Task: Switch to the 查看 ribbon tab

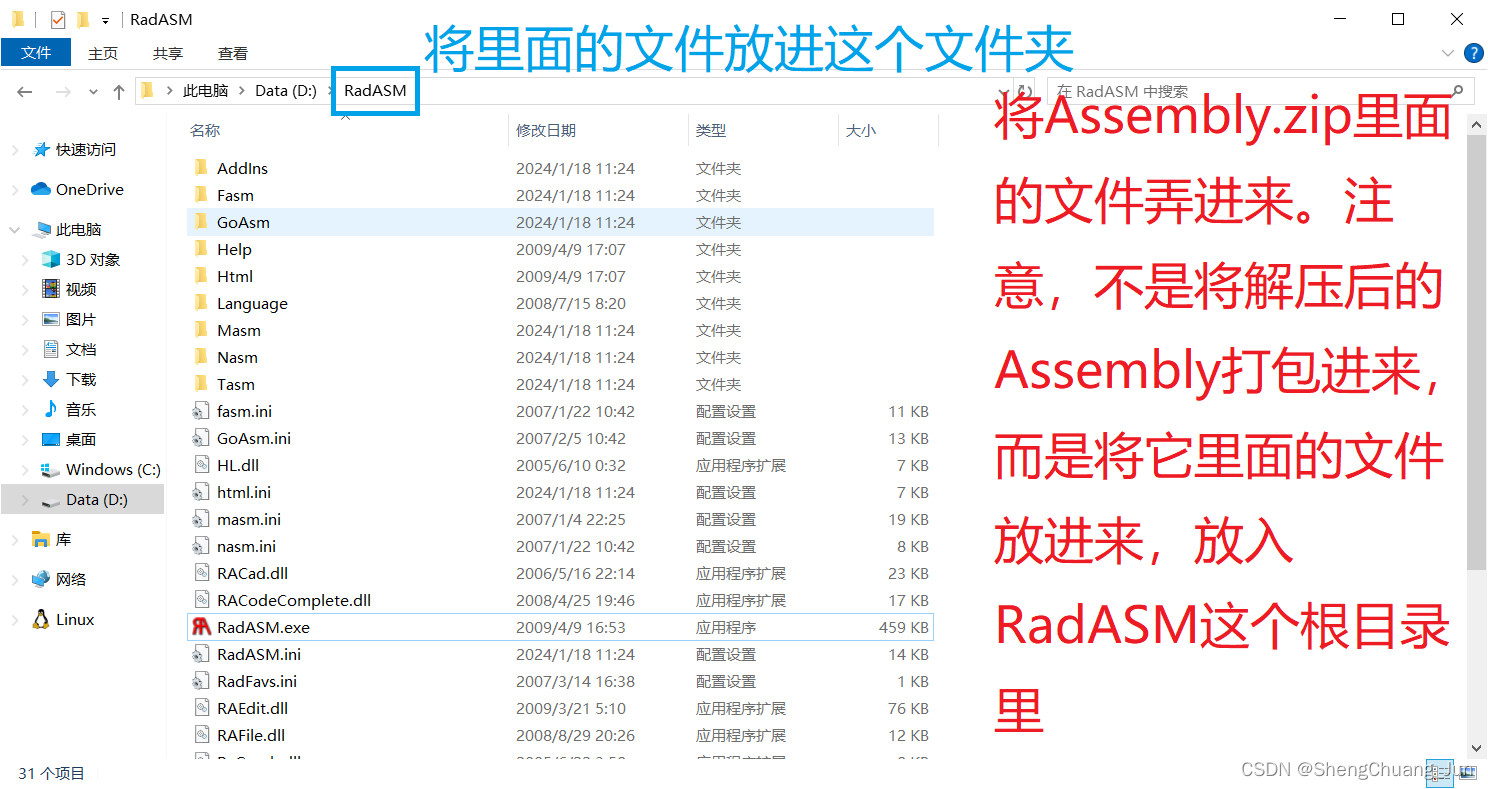Action: click(x=232, y=53)
